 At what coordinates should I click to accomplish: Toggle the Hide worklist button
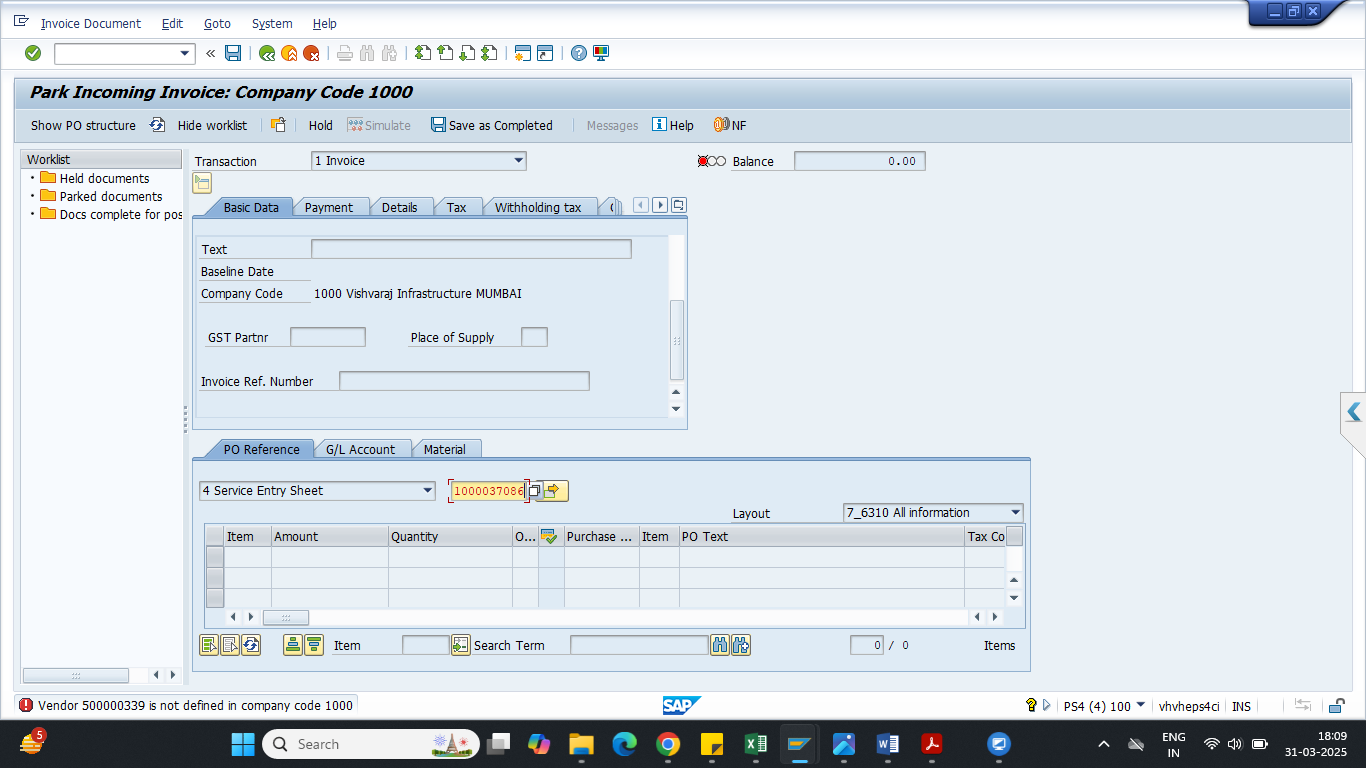[200, 125]
